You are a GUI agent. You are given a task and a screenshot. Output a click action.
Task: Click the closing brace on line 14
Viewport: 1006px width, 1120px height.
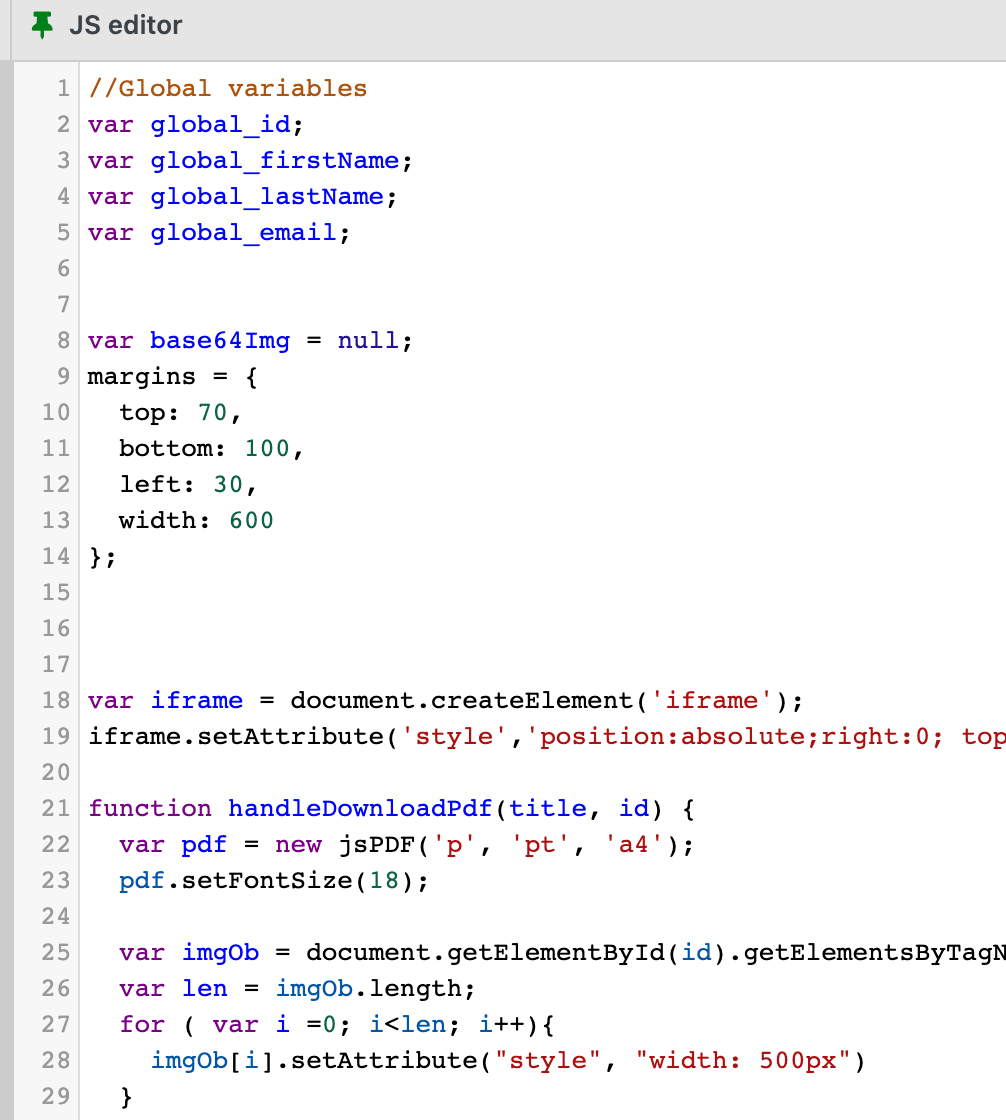(x=95, y=556)
